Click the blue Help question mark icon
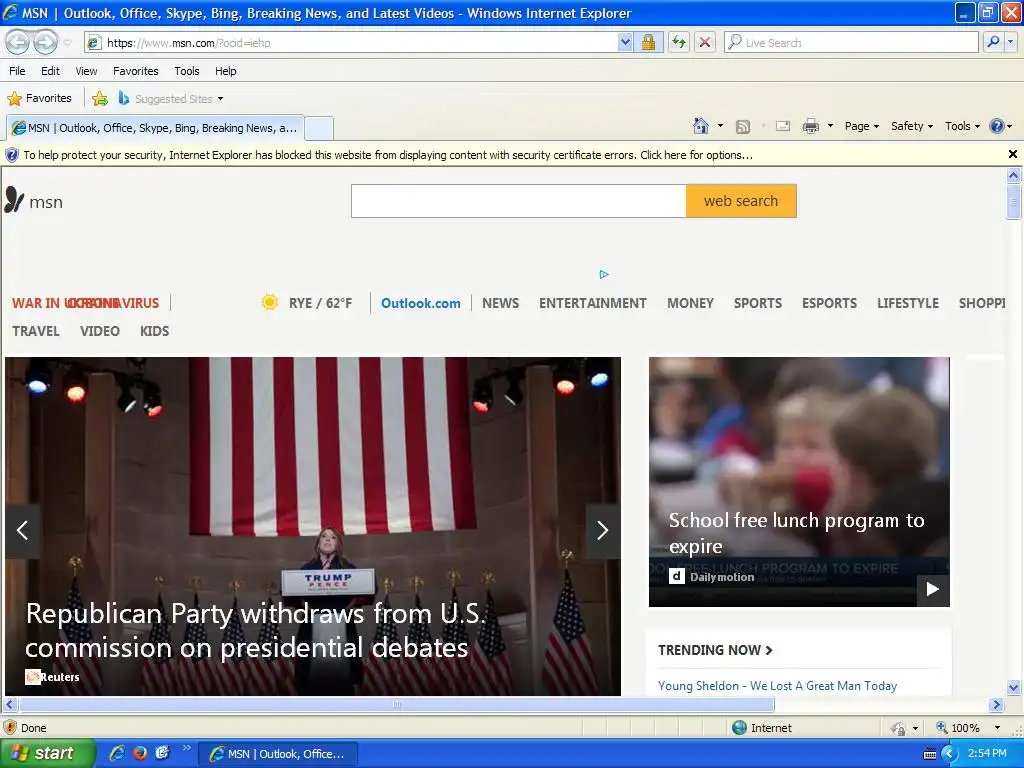The image size is (1024, 768). (x=997, y=126)
